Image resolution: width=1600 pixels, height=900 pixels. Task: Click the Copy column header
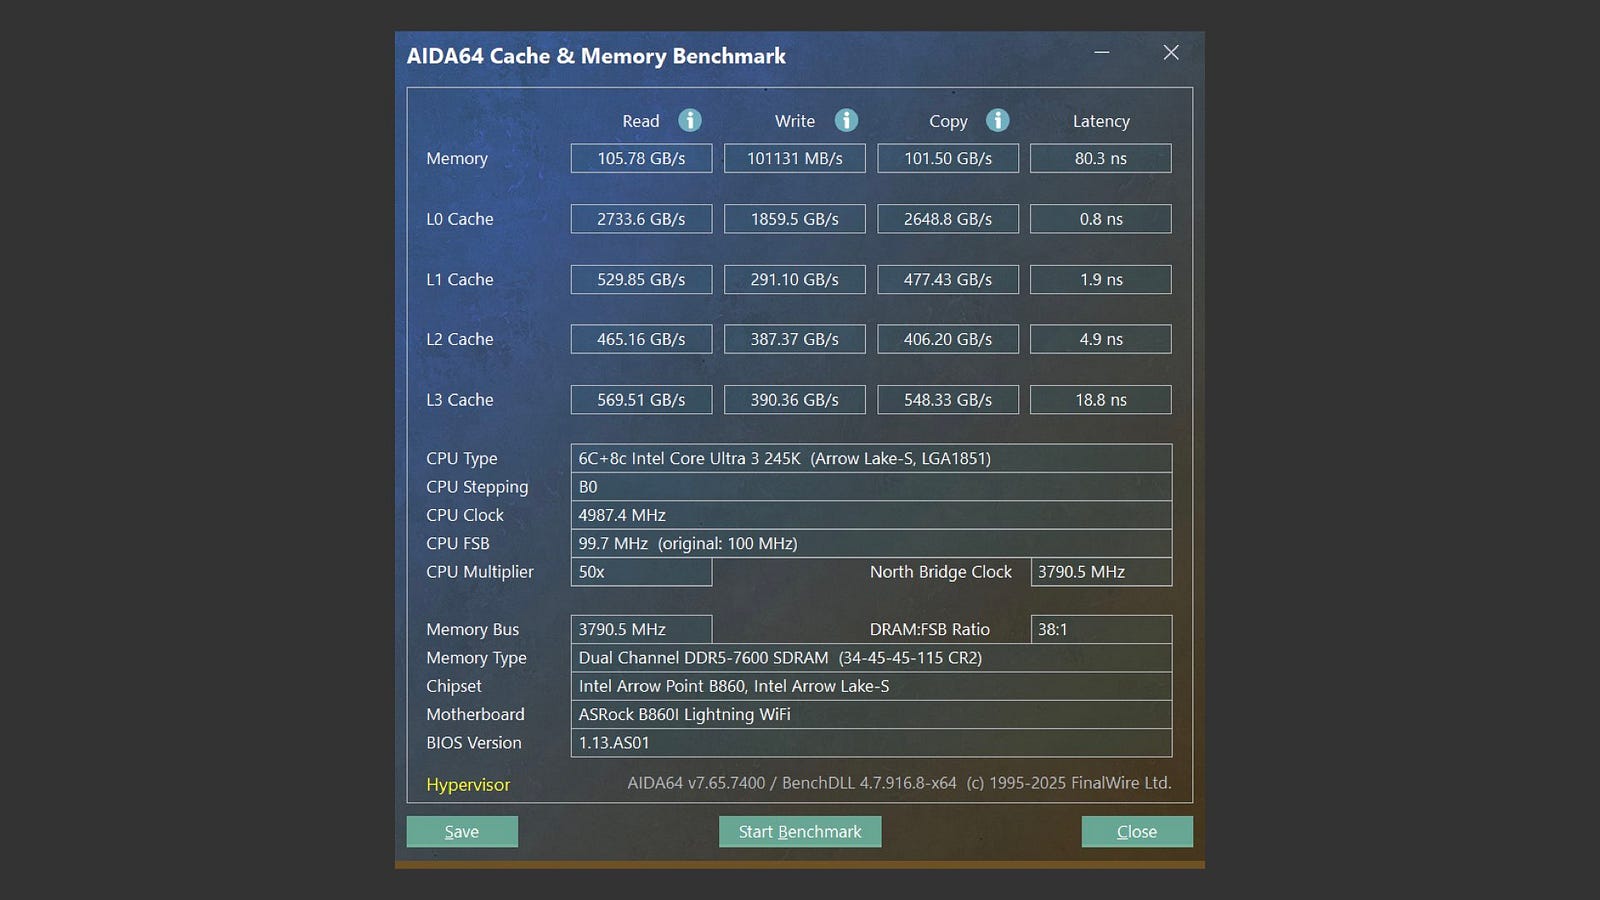click(x=948, y=122)
